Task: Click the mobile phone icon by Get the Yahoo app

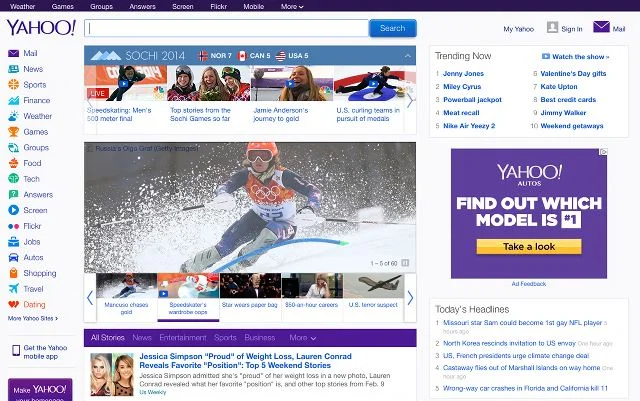Action: [x=16, y=350]
